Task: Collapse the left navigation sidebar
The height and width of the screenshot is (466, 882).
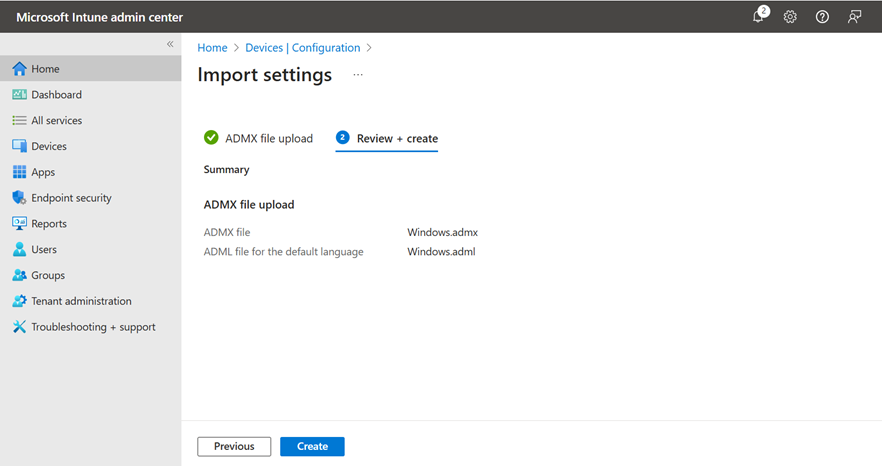Action: pyautogui.click(x=170, y=45)
